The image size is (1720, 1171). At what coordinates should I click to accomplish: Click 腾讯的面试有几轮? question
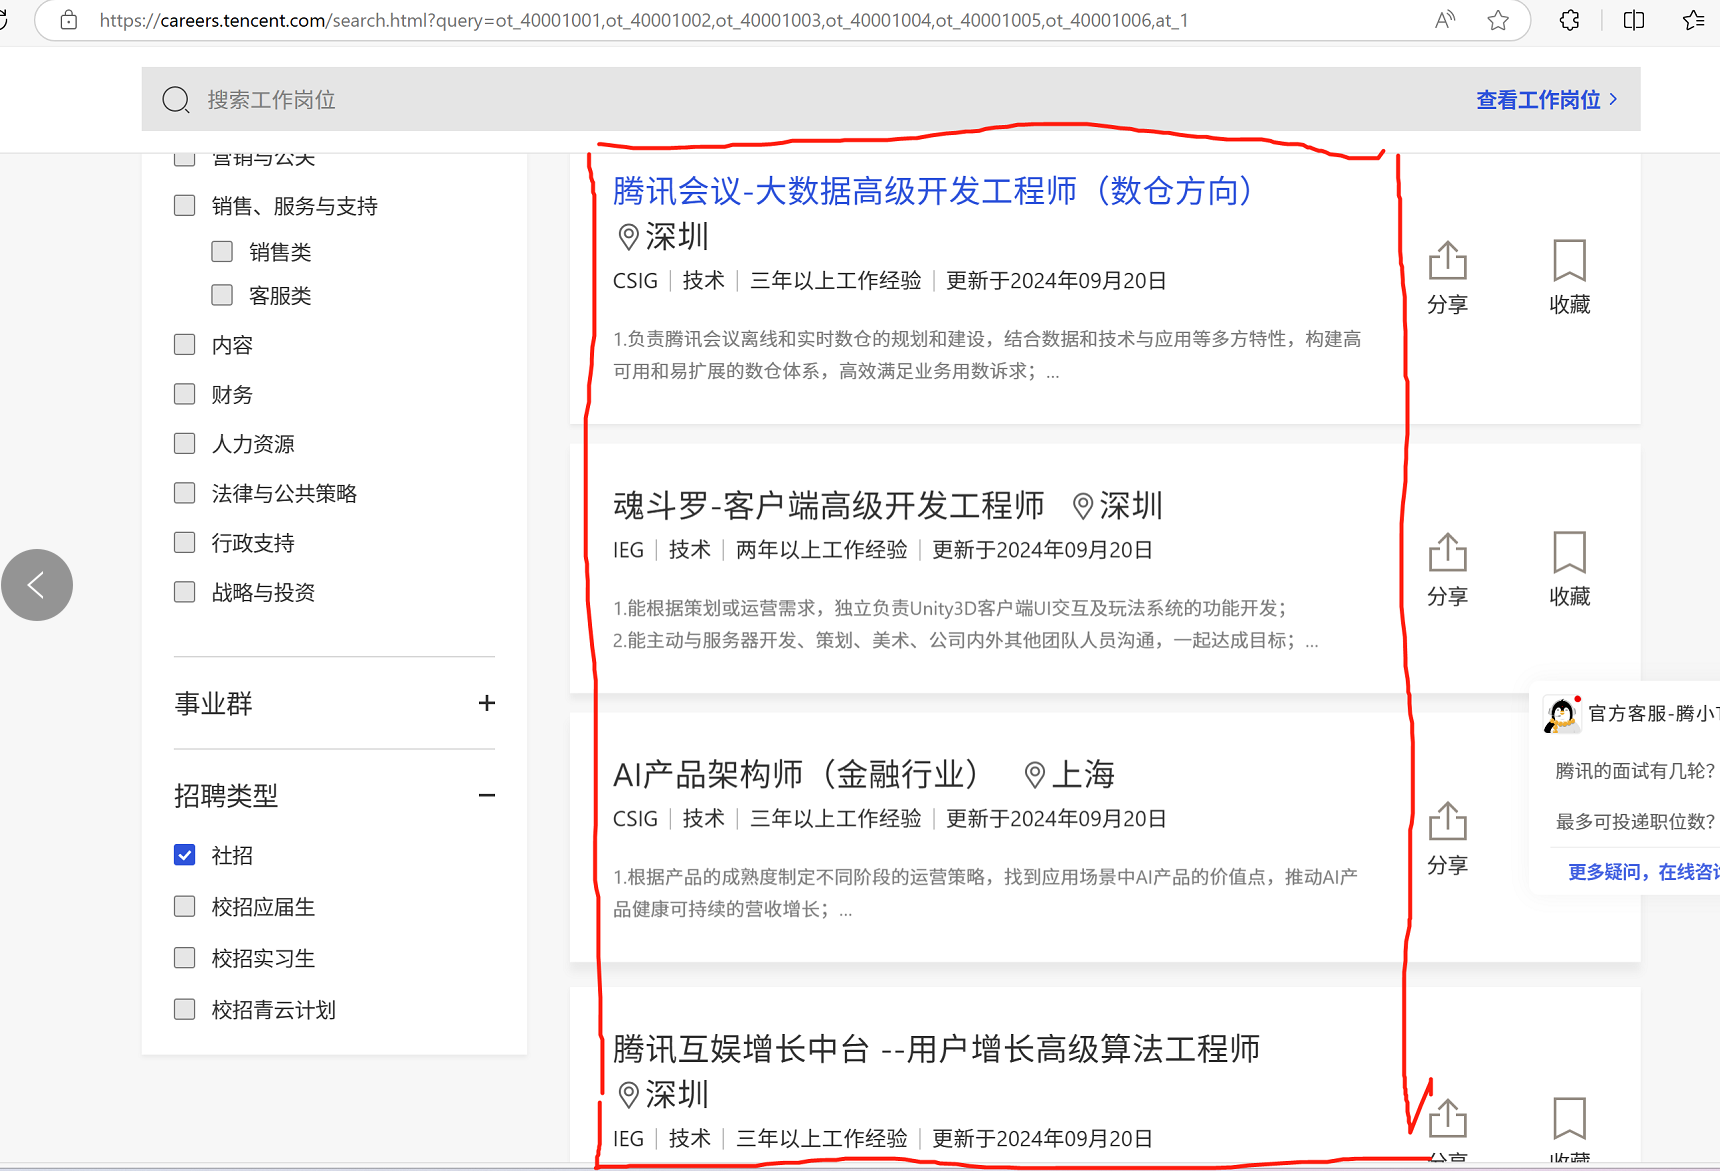point(1635,771)
